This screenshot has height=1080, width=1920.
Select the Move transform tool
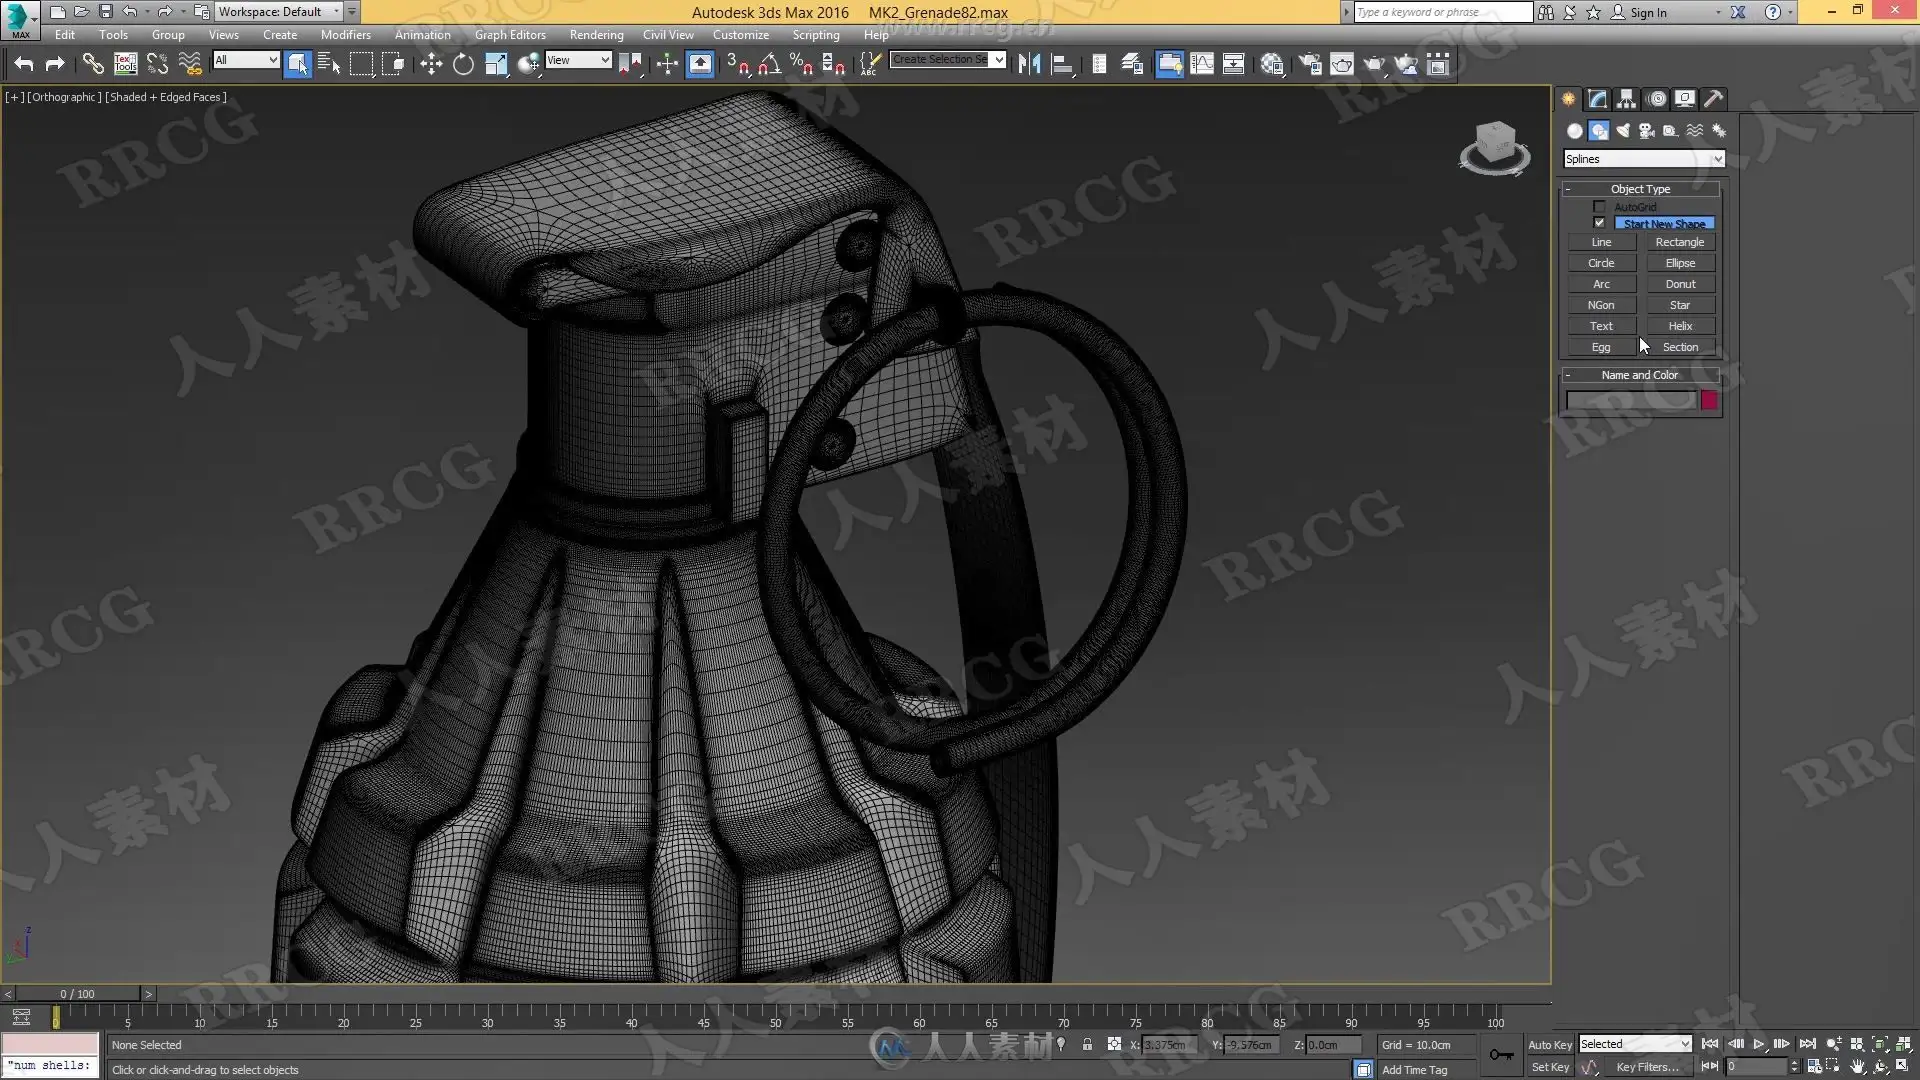click(431, 65)
